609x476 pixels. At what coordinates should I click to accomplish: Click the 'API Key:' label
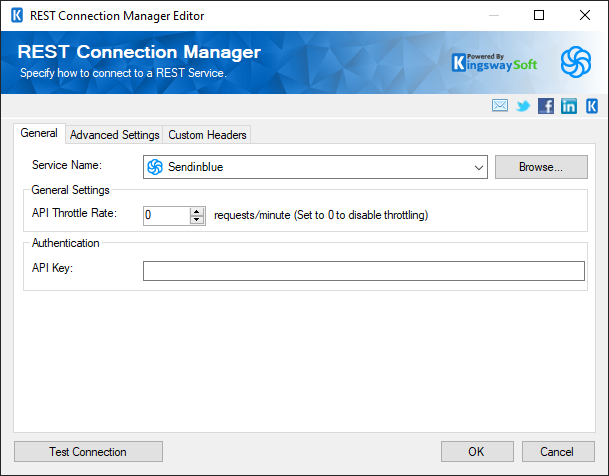point(52,268)
